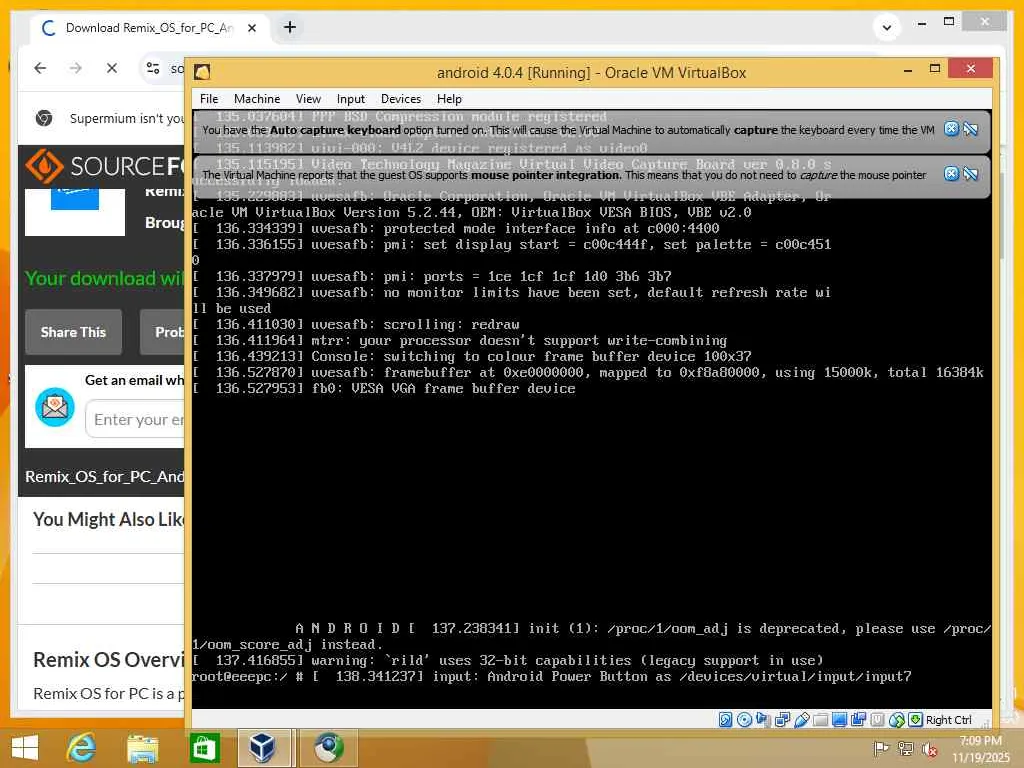
Task: Open File Explorer from taskbar
Action: (x=142, y=748)
